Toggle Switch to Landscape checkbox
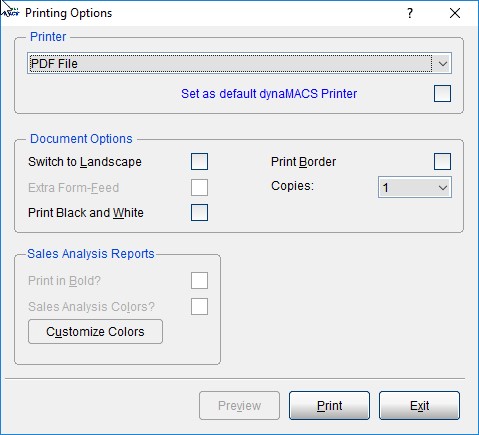The image size is (479, 435). coord(199,162)
